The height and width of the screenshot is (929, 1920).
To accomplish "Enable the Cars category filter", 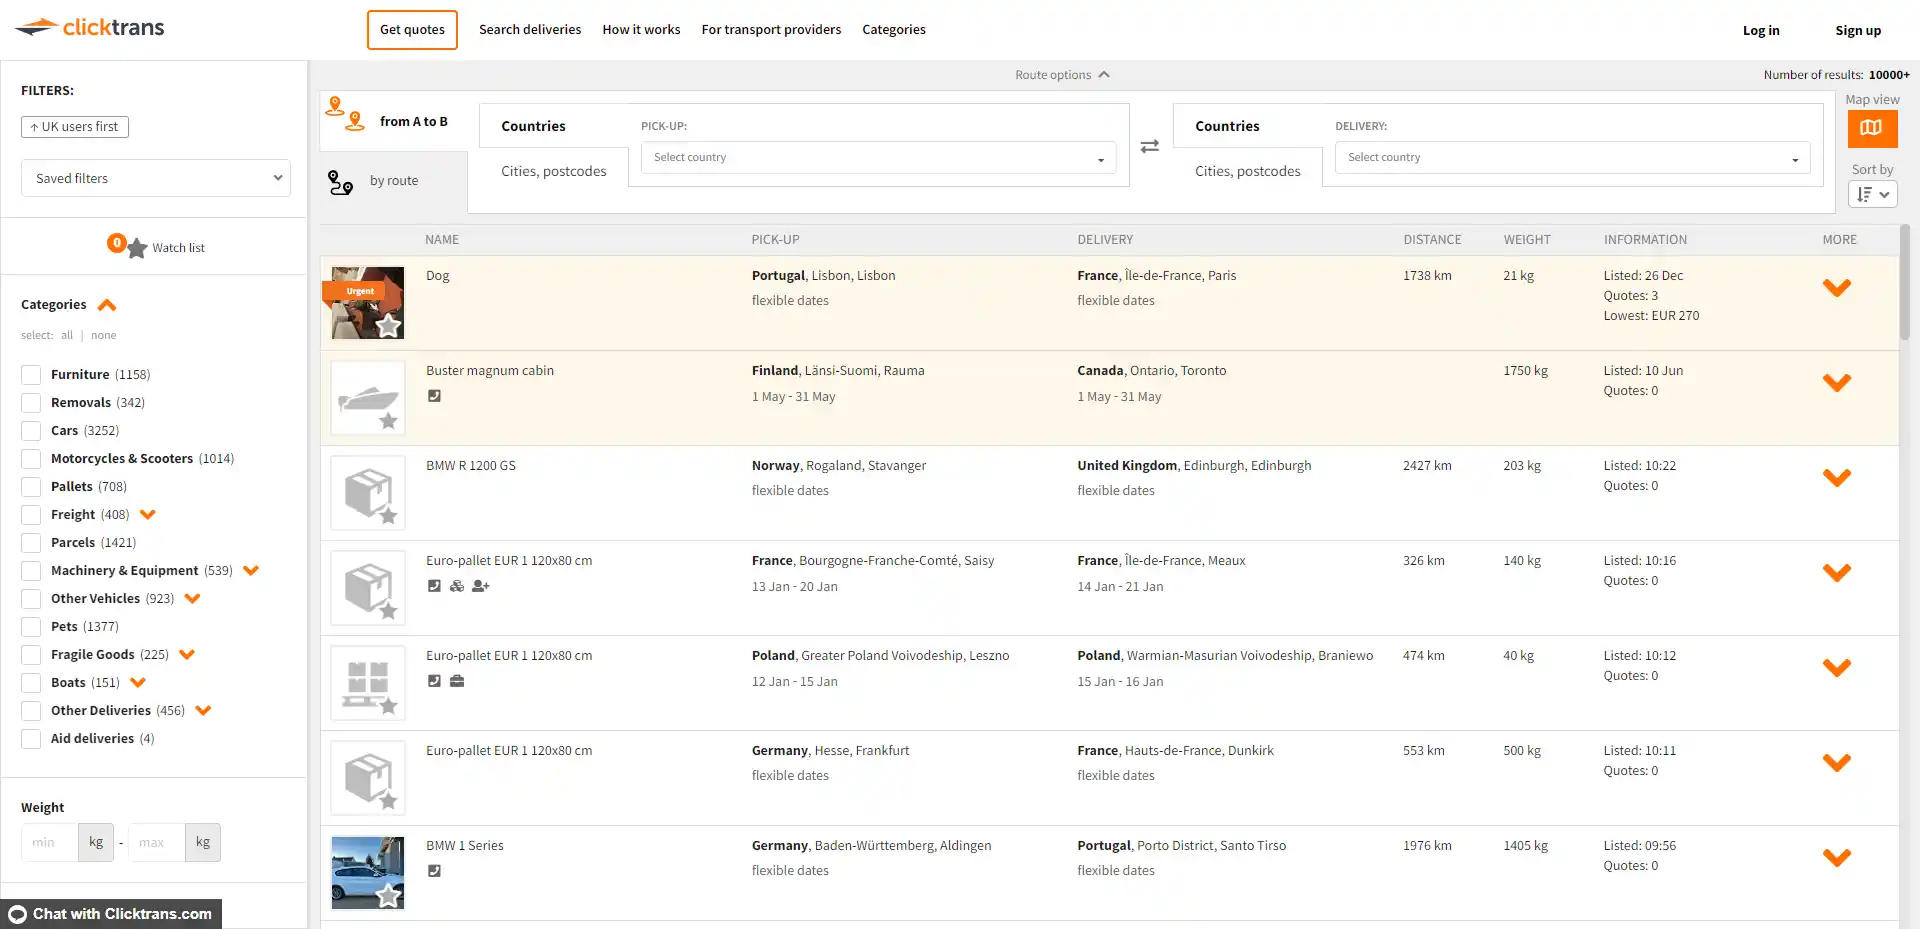I will click(31, 431).
